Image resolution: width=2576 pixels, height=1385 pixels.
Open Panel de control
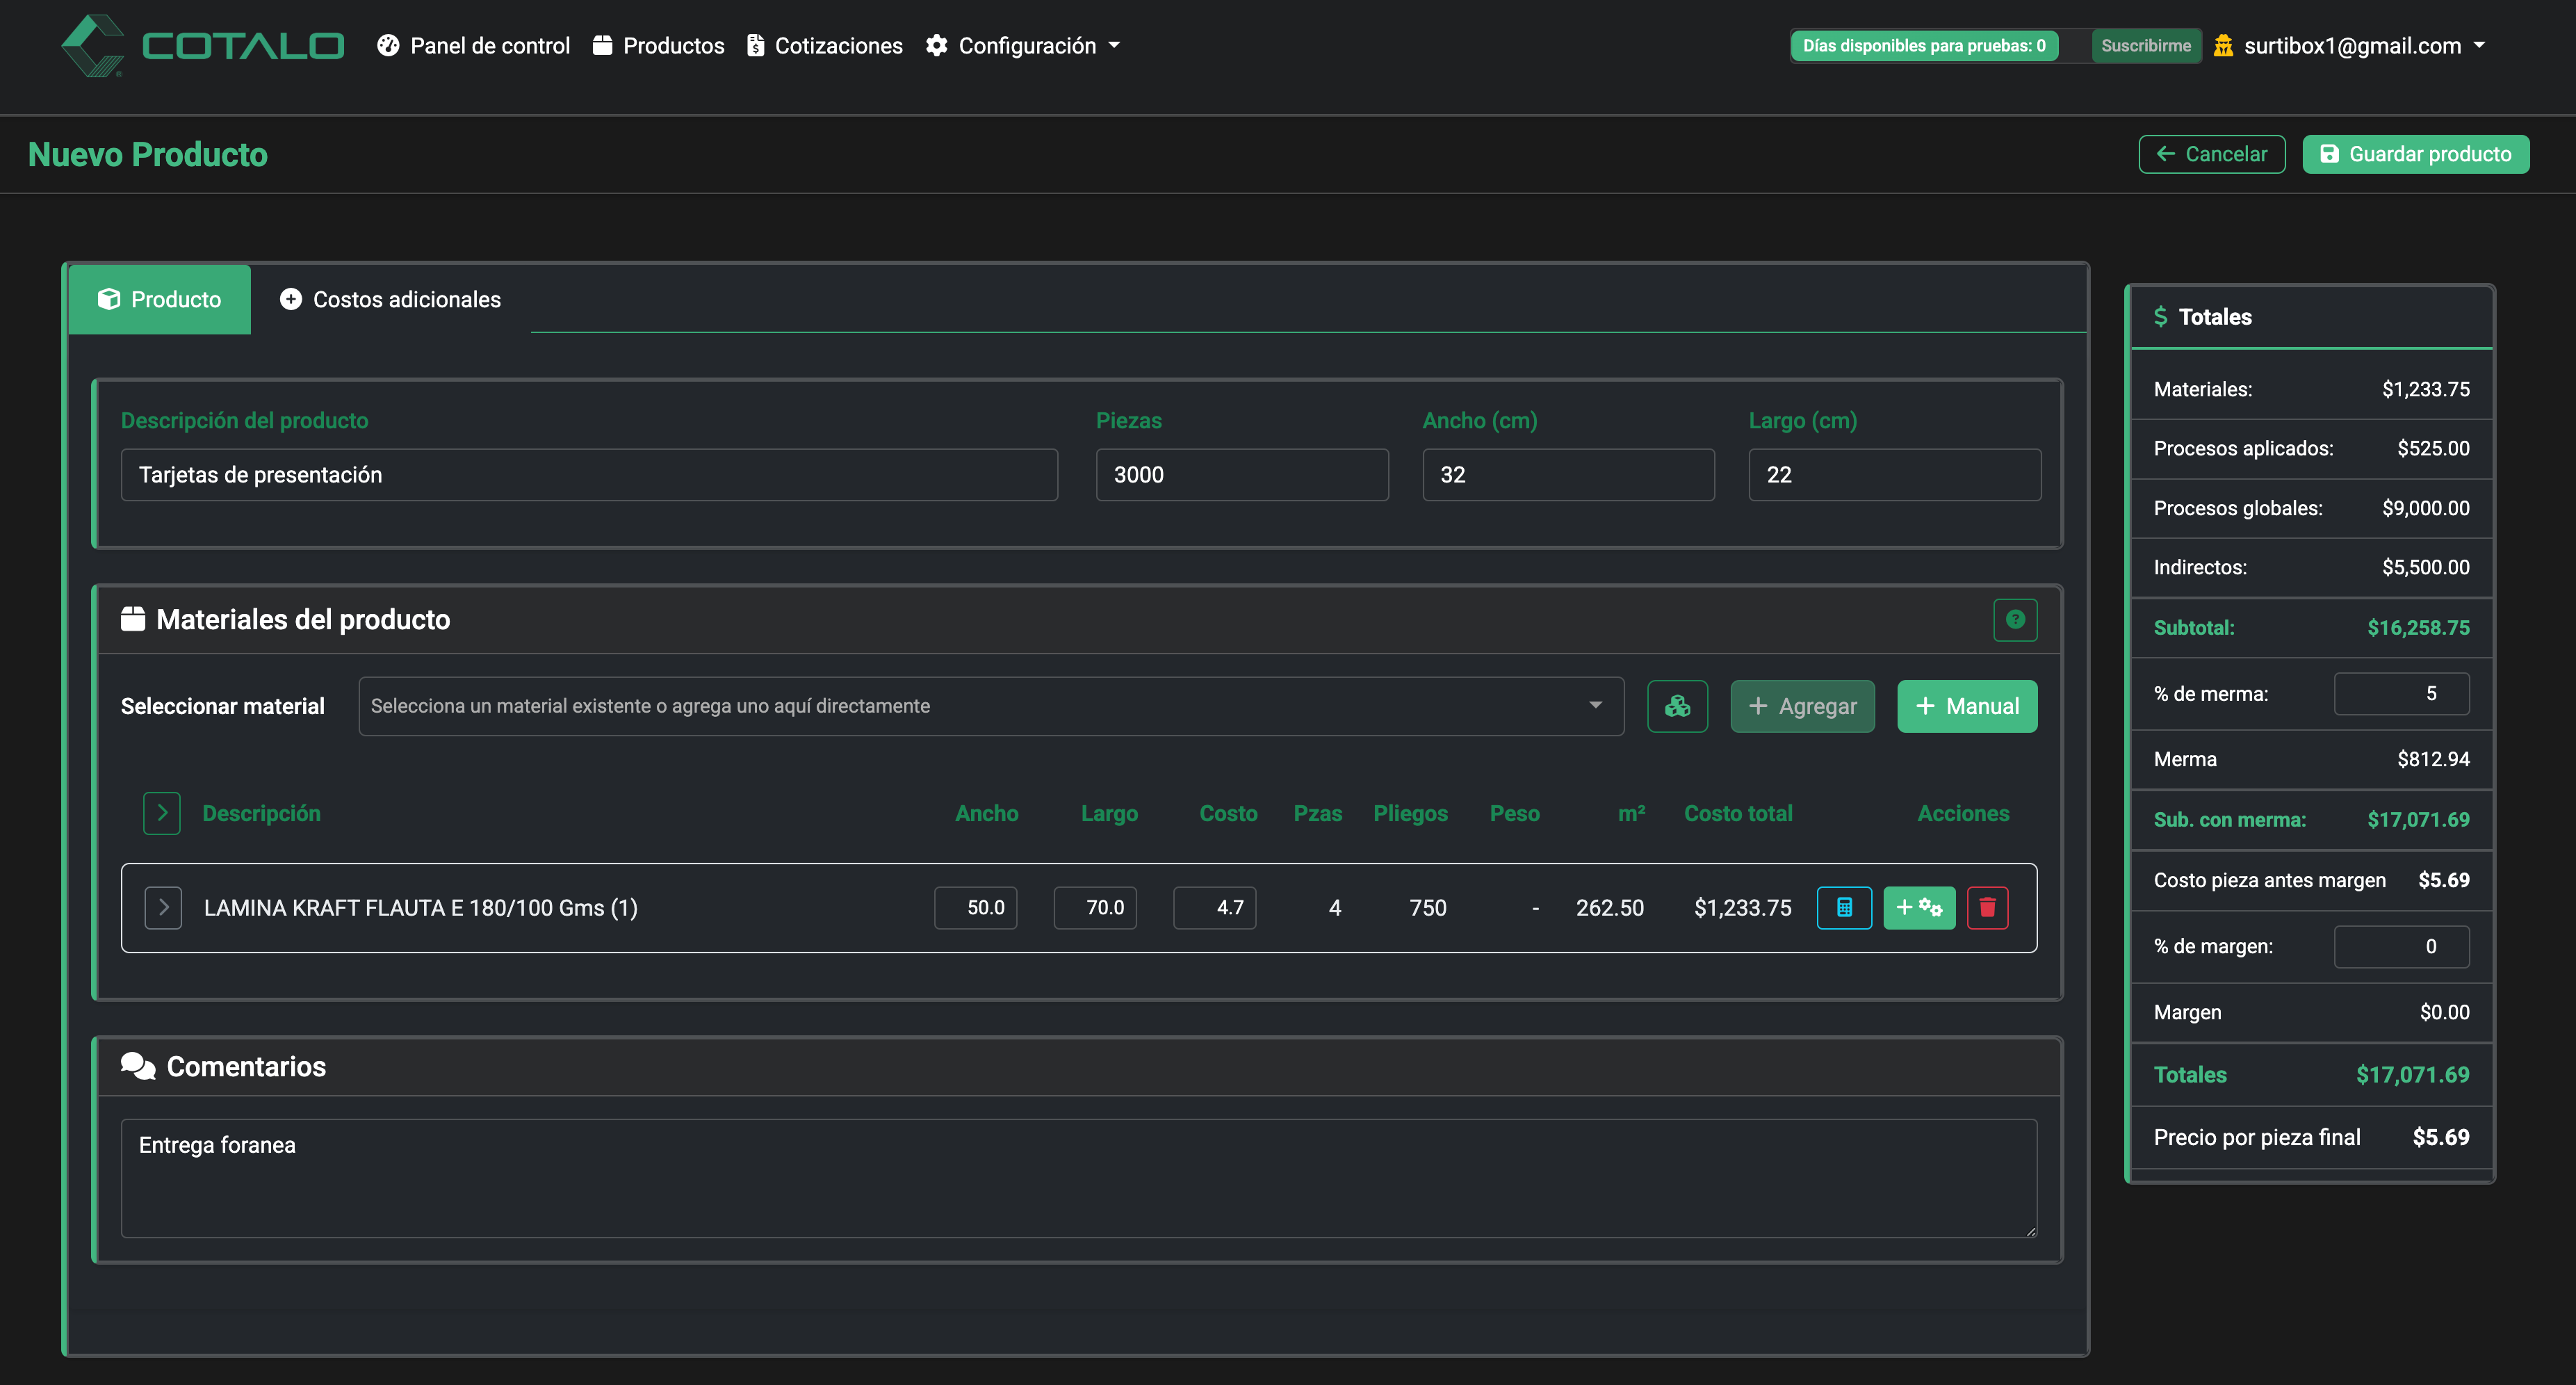[474, 46]
